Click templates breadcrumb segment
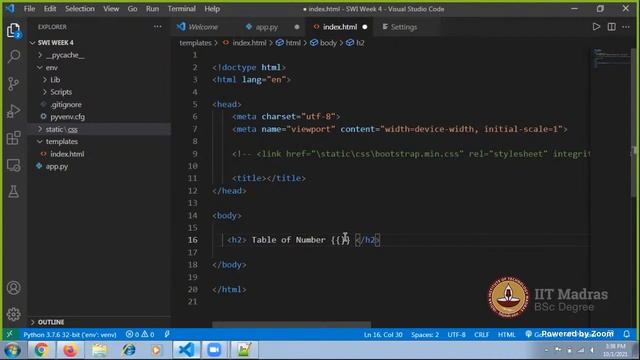 (196, 42)
